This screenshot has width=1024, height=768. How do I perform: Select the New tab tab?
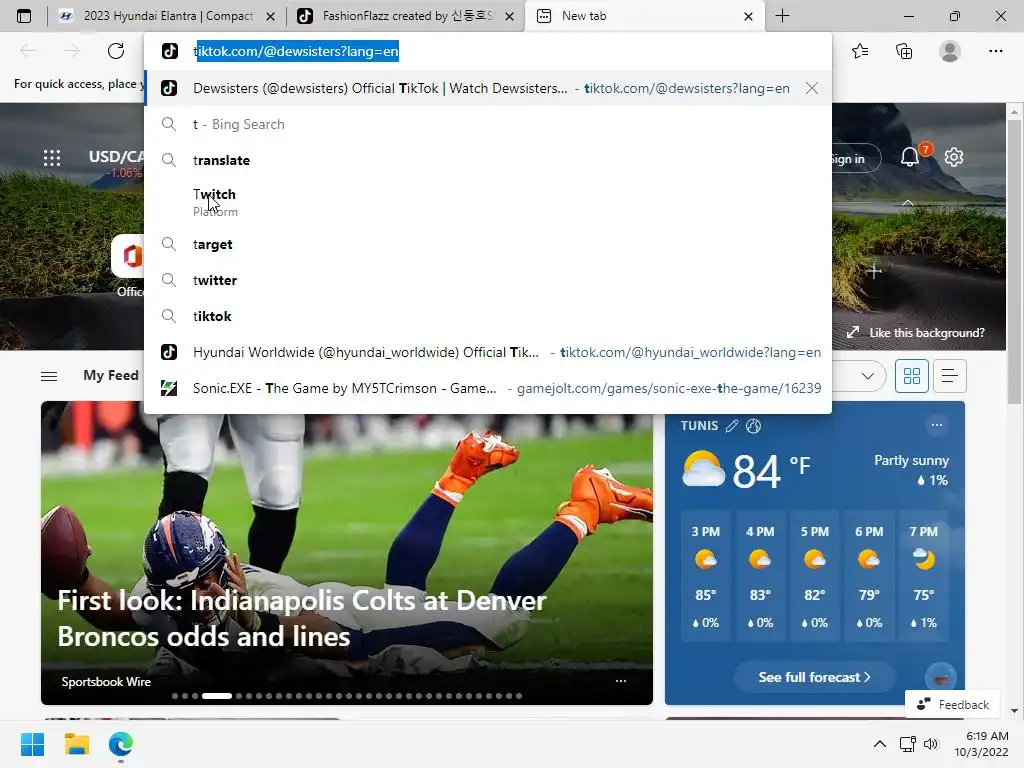coord(643,16)
